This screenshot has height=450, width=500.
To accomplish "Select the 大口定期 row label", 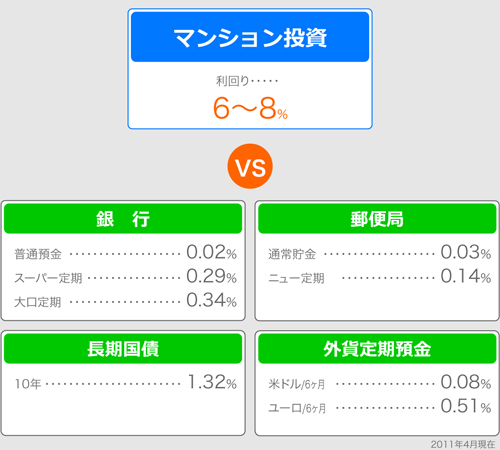I will tap(38, 302).
